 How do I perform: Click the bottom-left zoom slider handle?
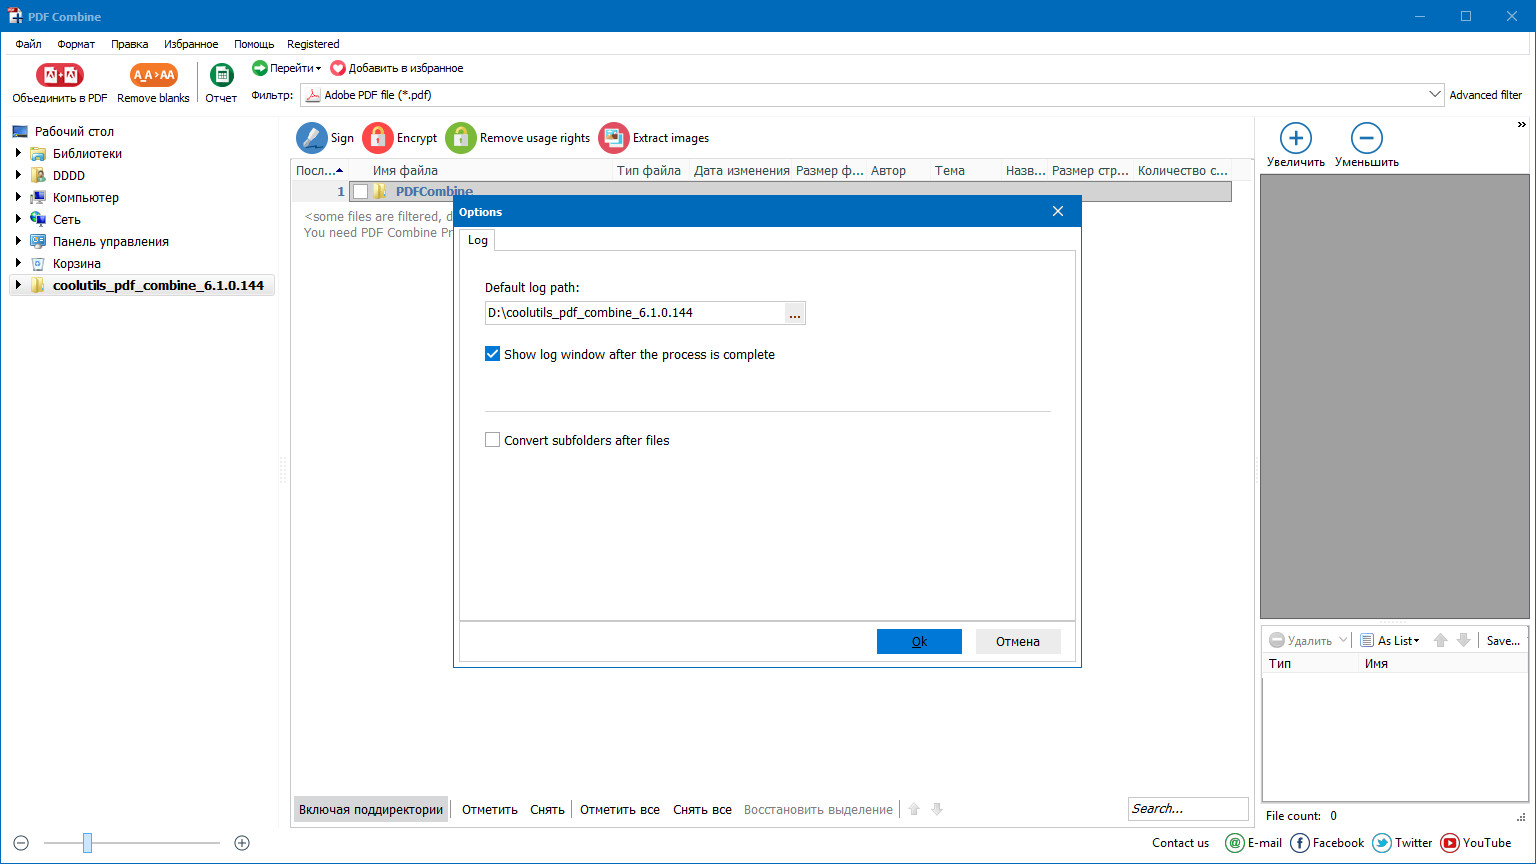pyautogui.click(x=87, y=843)
